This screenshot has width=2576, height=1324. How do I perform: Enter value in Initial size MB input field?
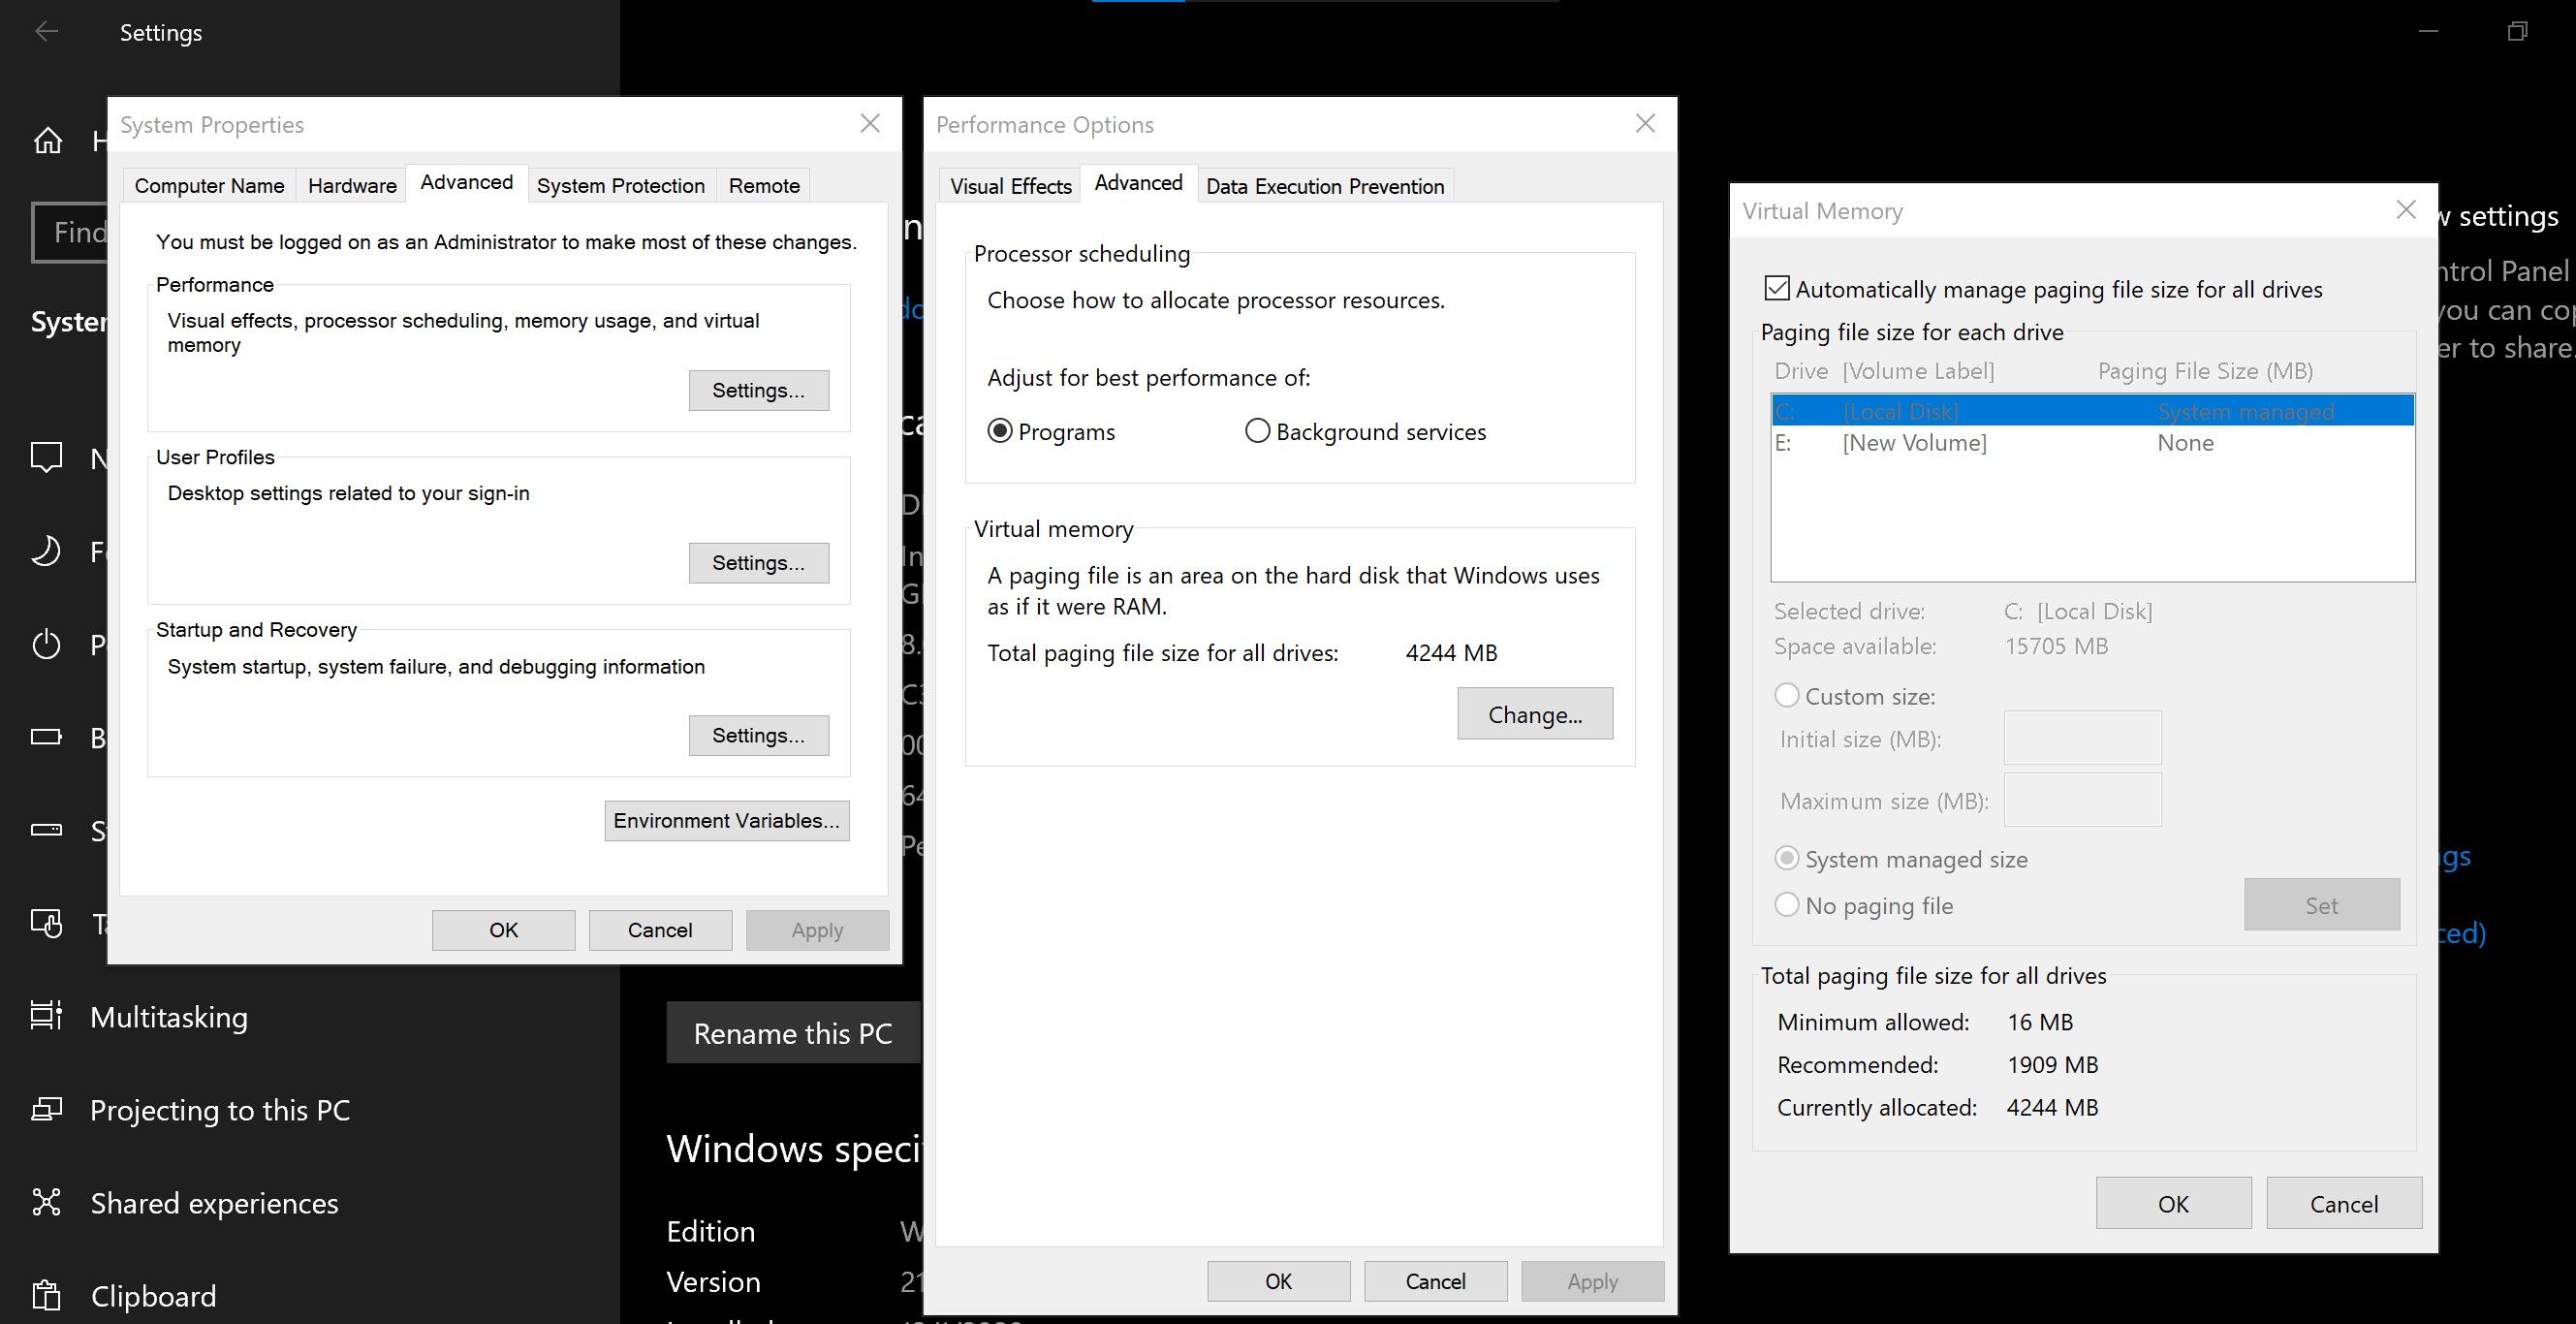pos(2082,738)
